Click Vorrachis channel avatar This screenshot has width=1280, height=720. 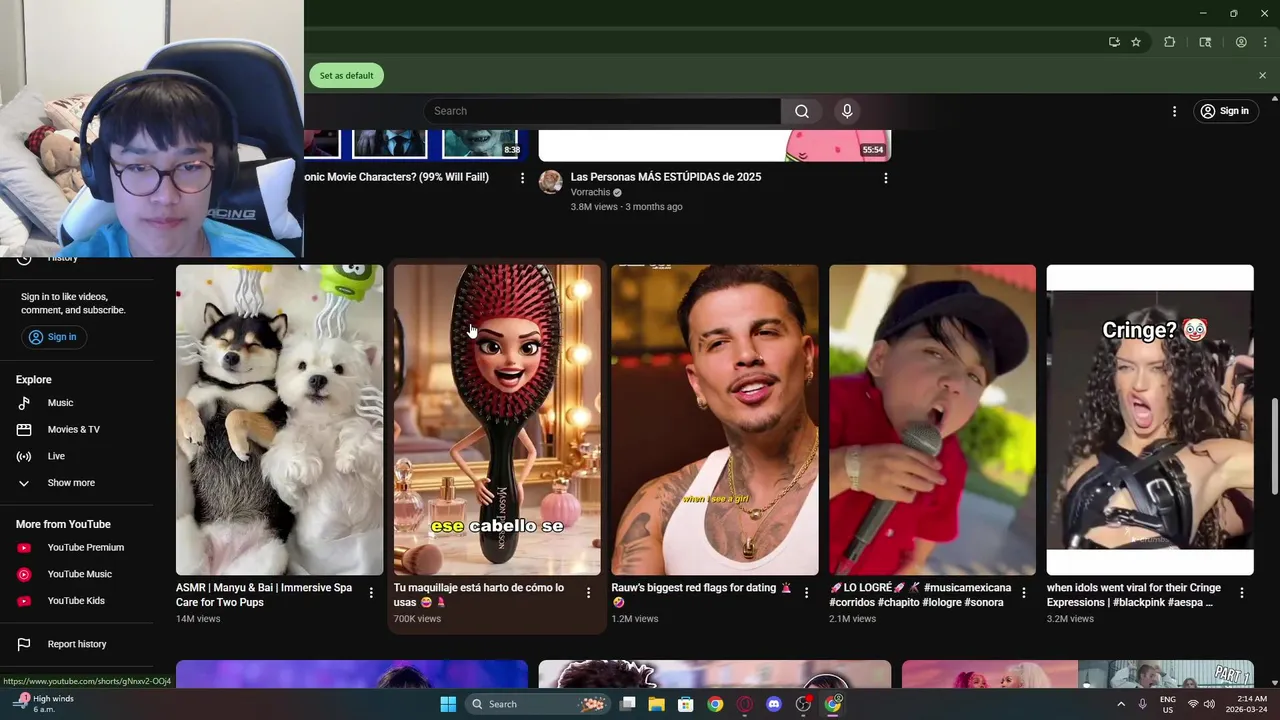[550, 182]
